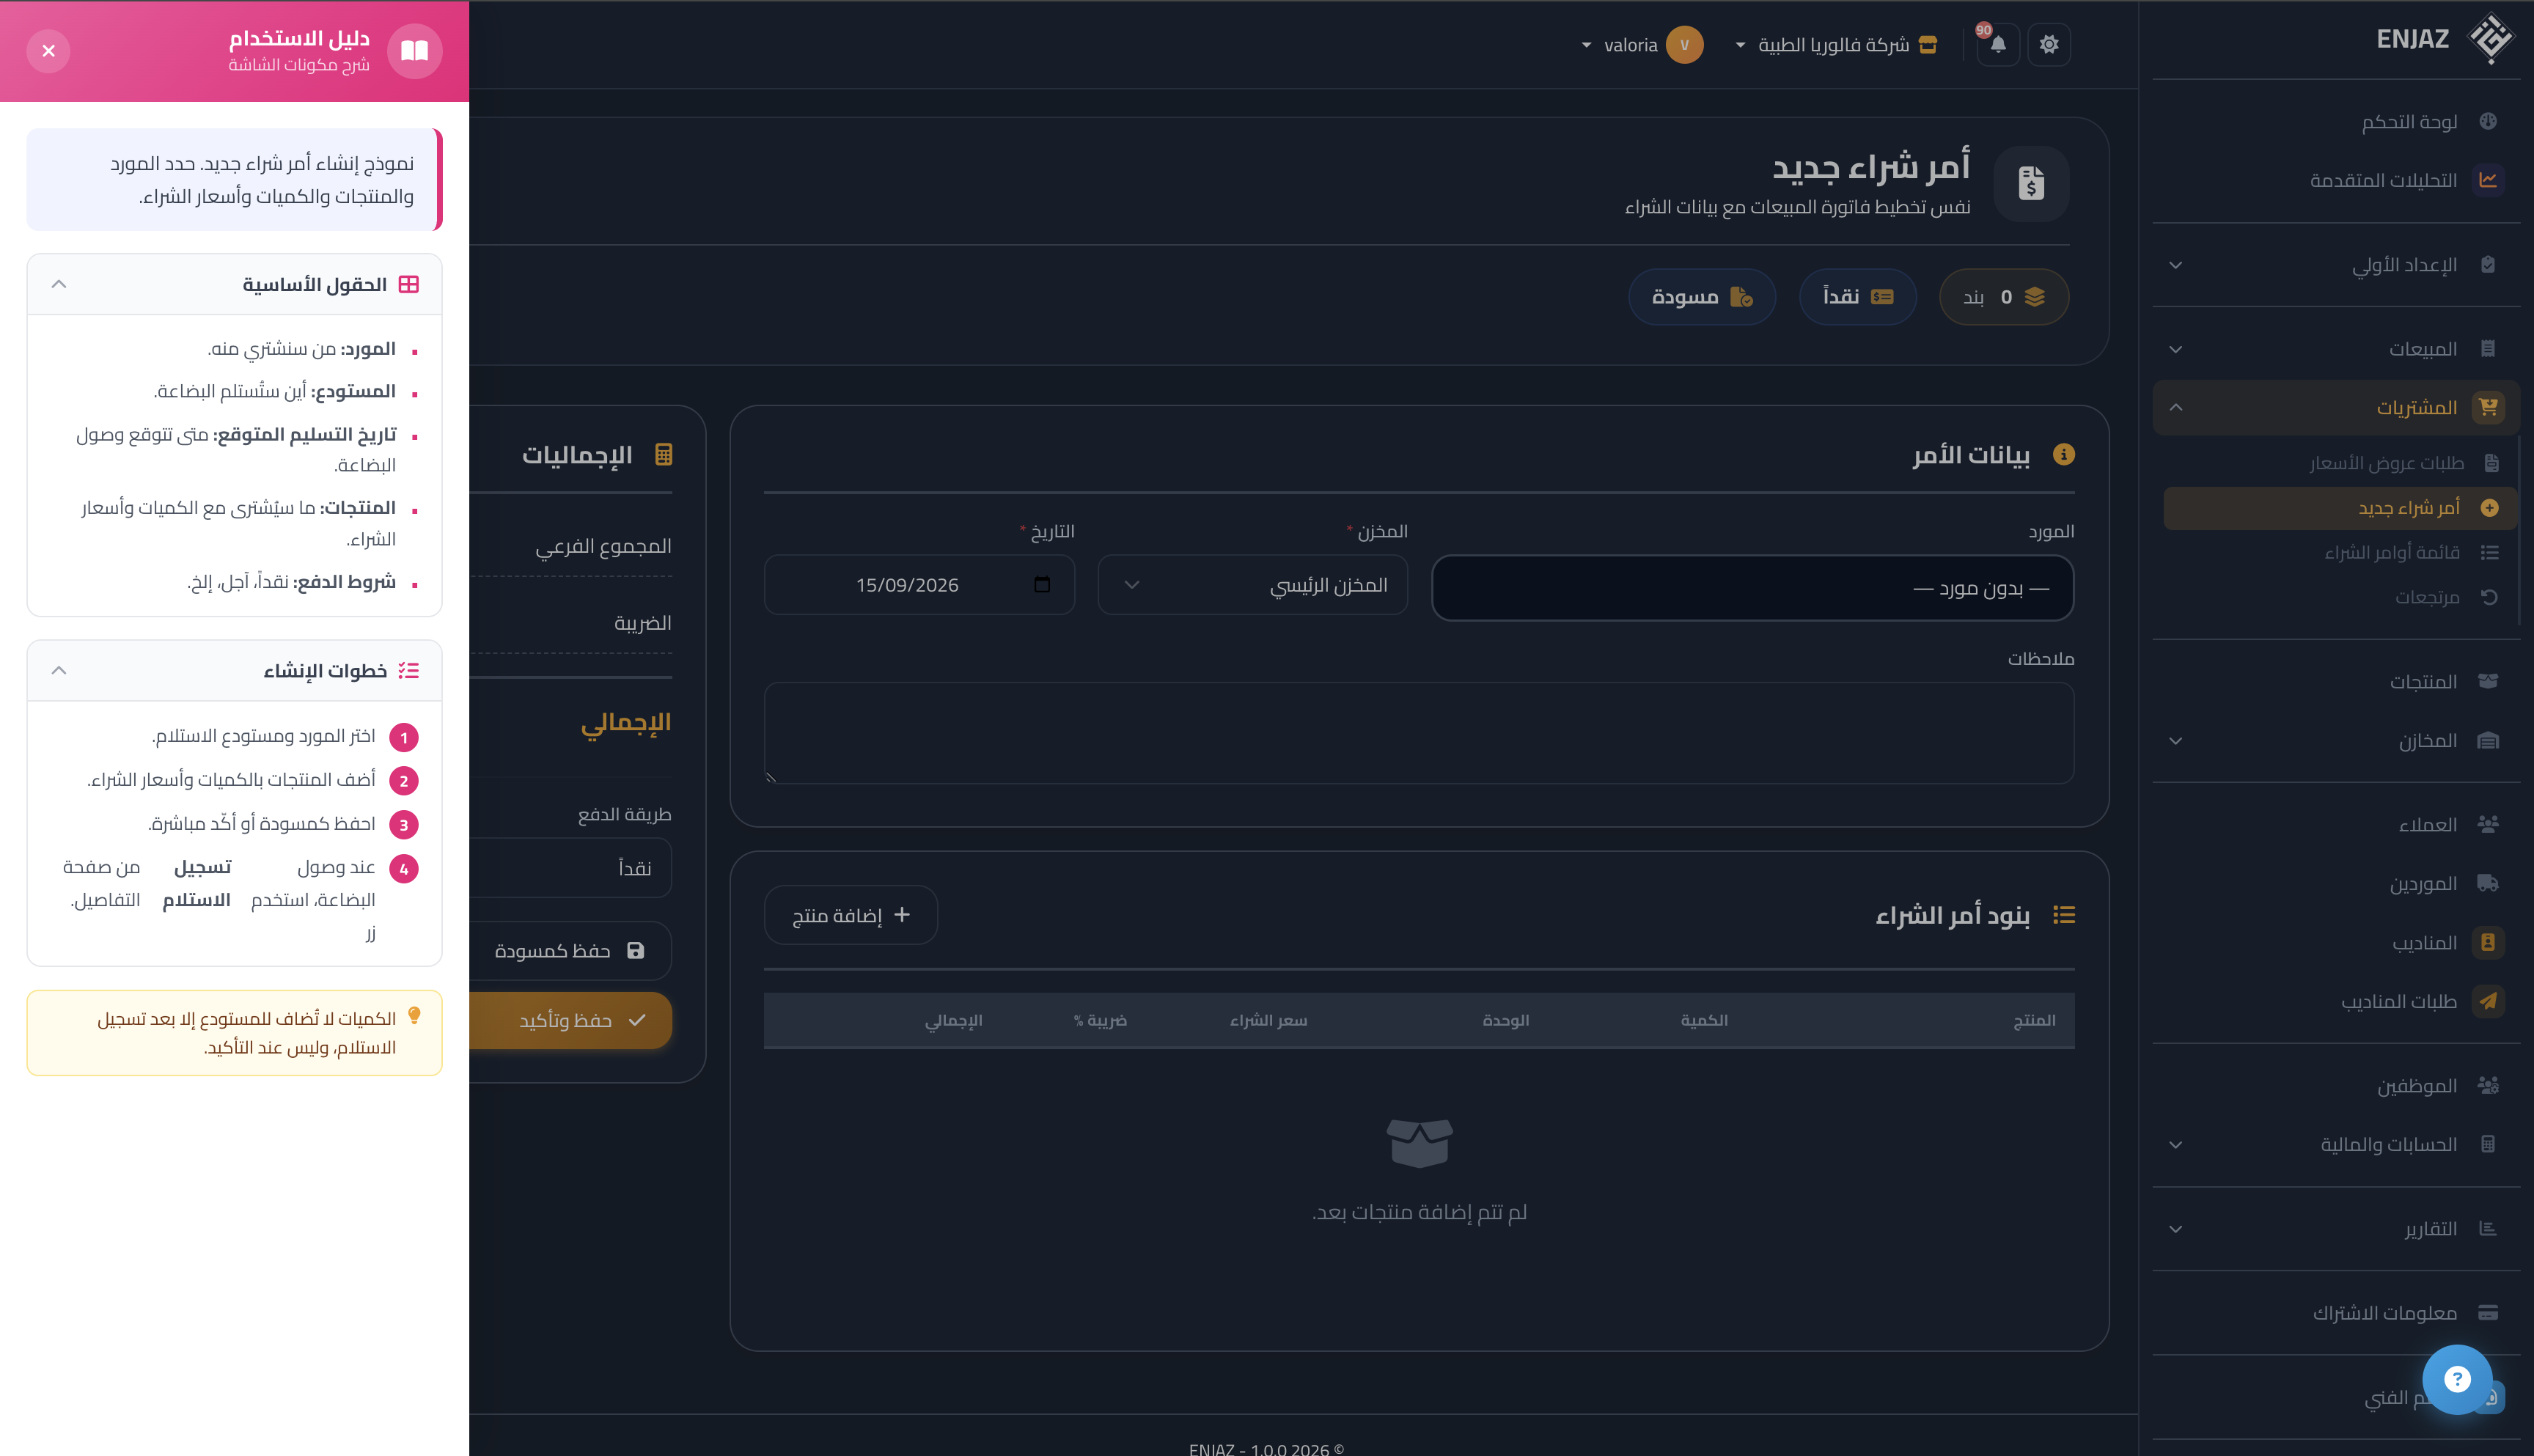The image size is (2534, 1456).
Task: Click the add product button
Action: (850, 915)
